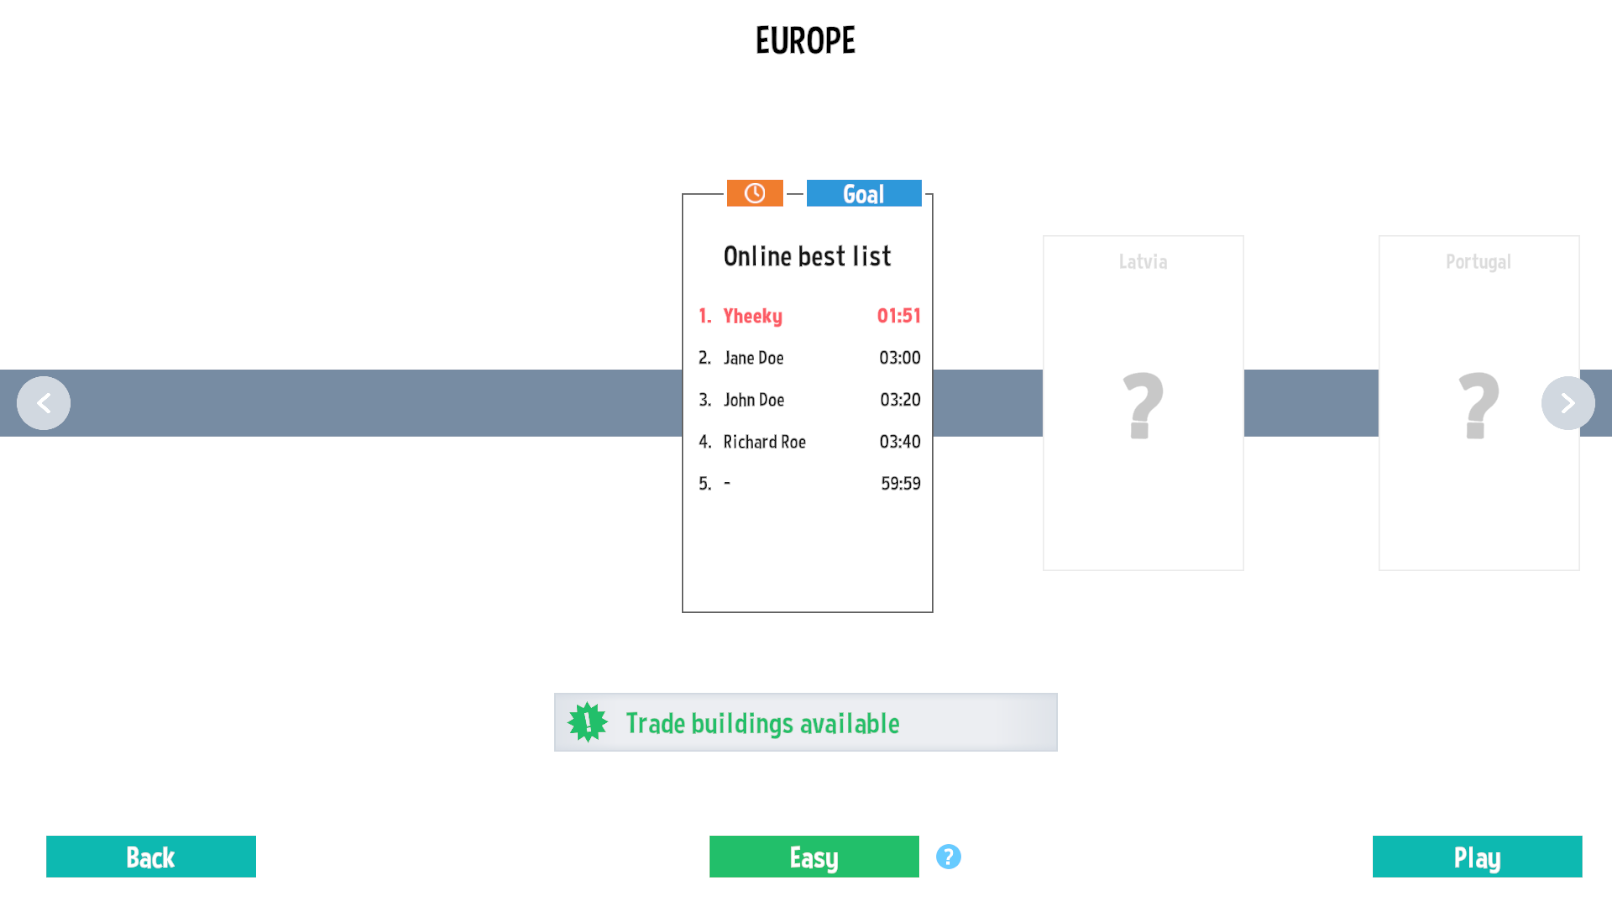1612x907 pixels.
Task: Go to the previous level with left arrow
Action: pos(44,403)
